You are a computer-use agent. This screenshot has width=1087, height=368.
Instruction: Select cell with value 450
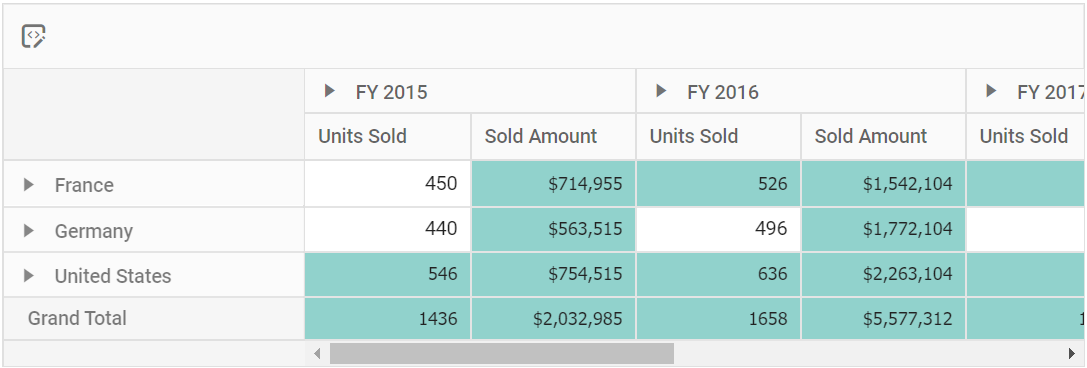point(388,184)
